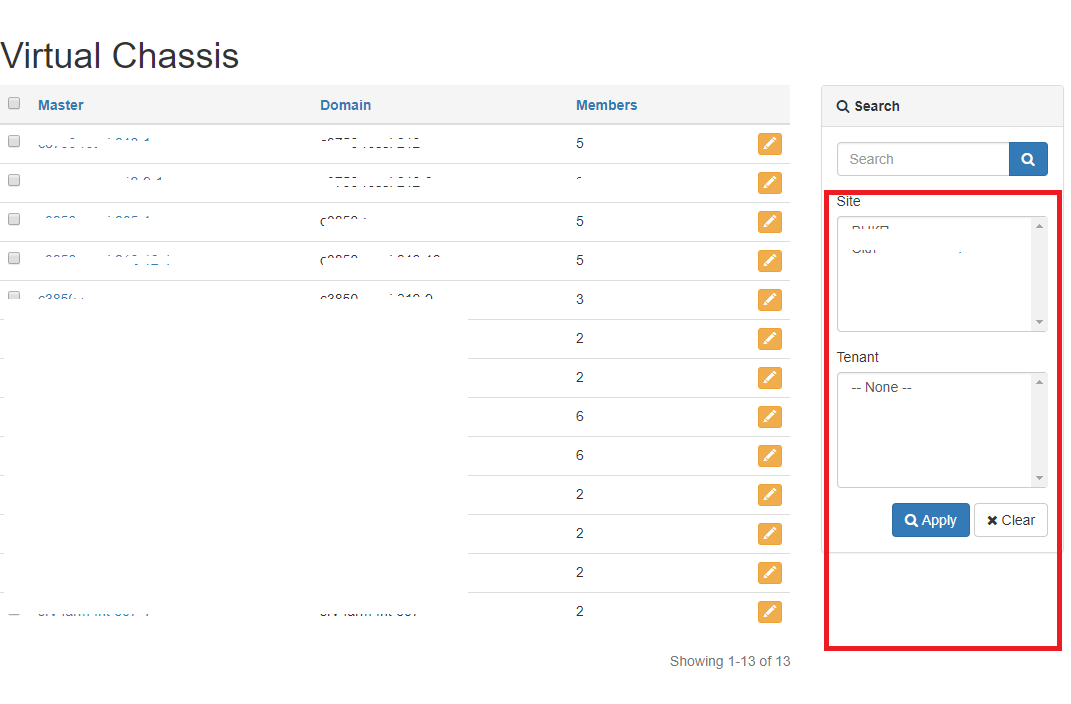Click the Clear button

tap(1010, 520)
